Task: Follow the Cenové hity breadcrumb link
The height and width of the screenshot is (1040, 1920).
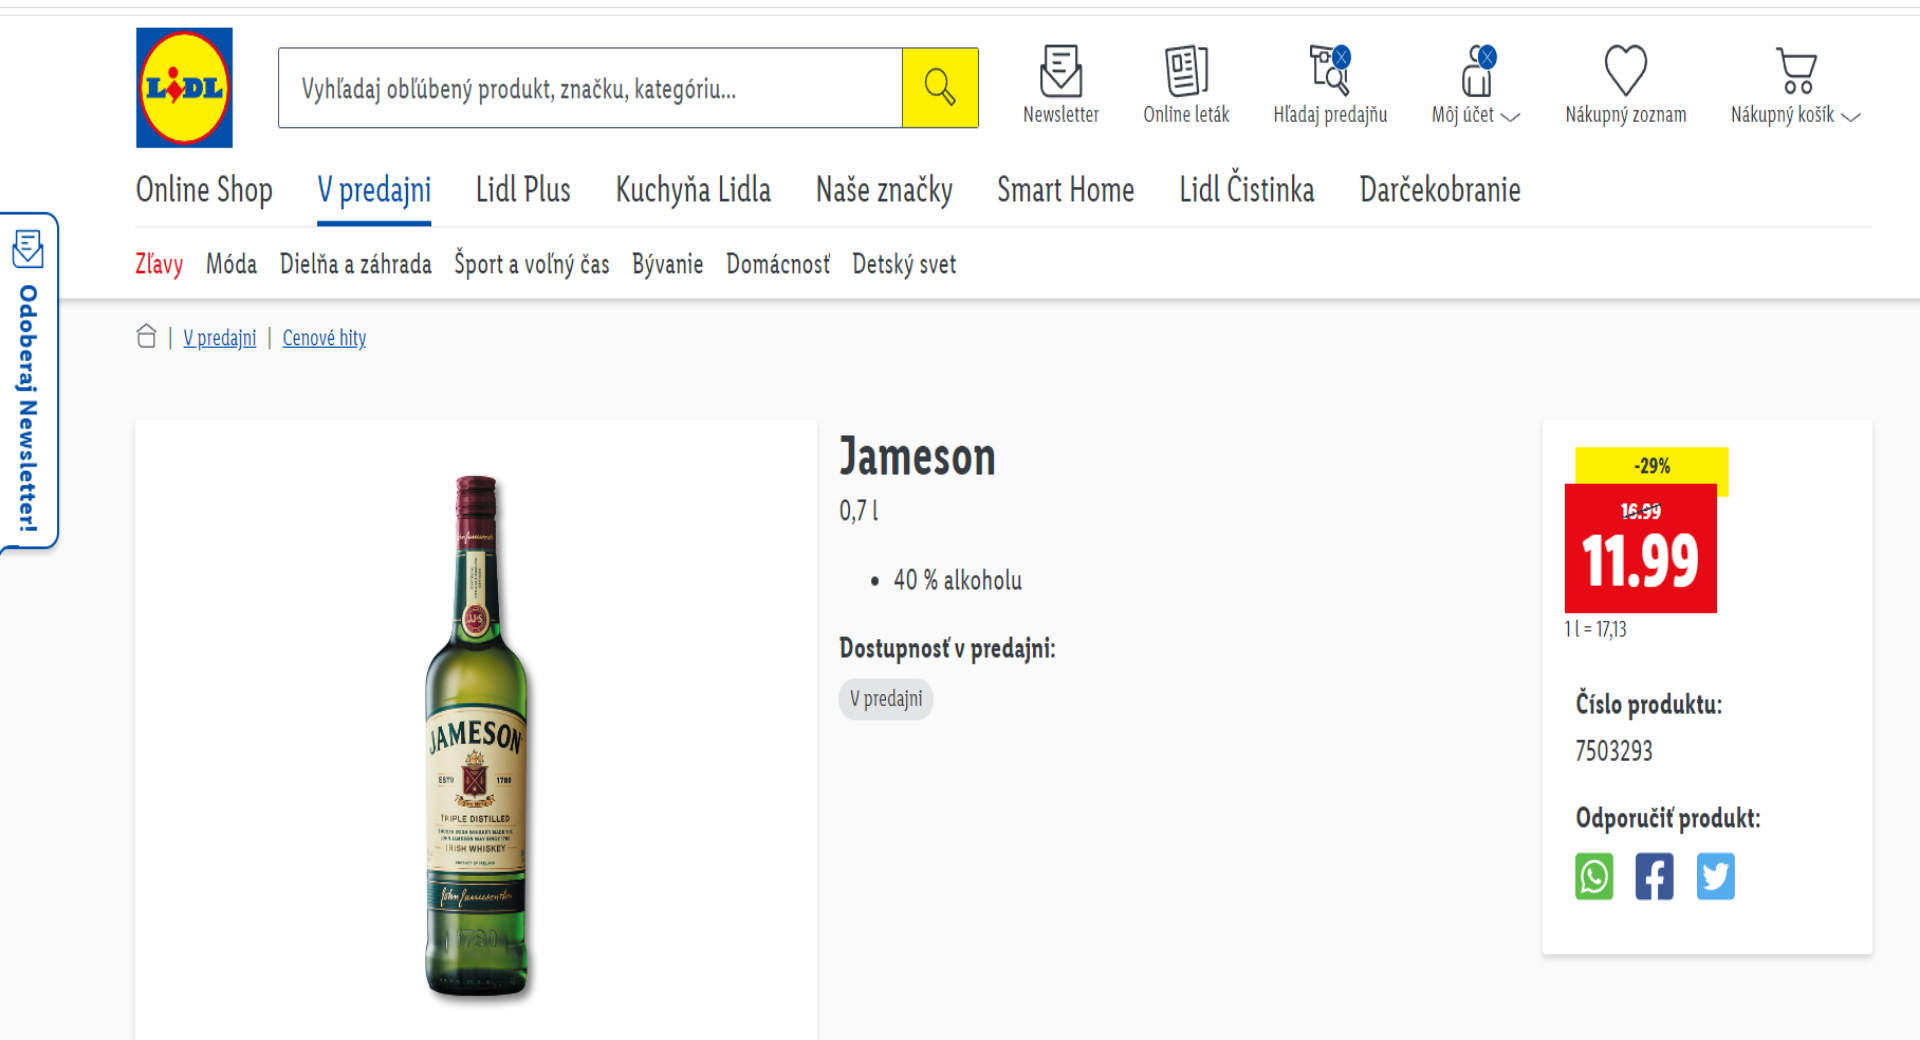Action: coord(324,338)
